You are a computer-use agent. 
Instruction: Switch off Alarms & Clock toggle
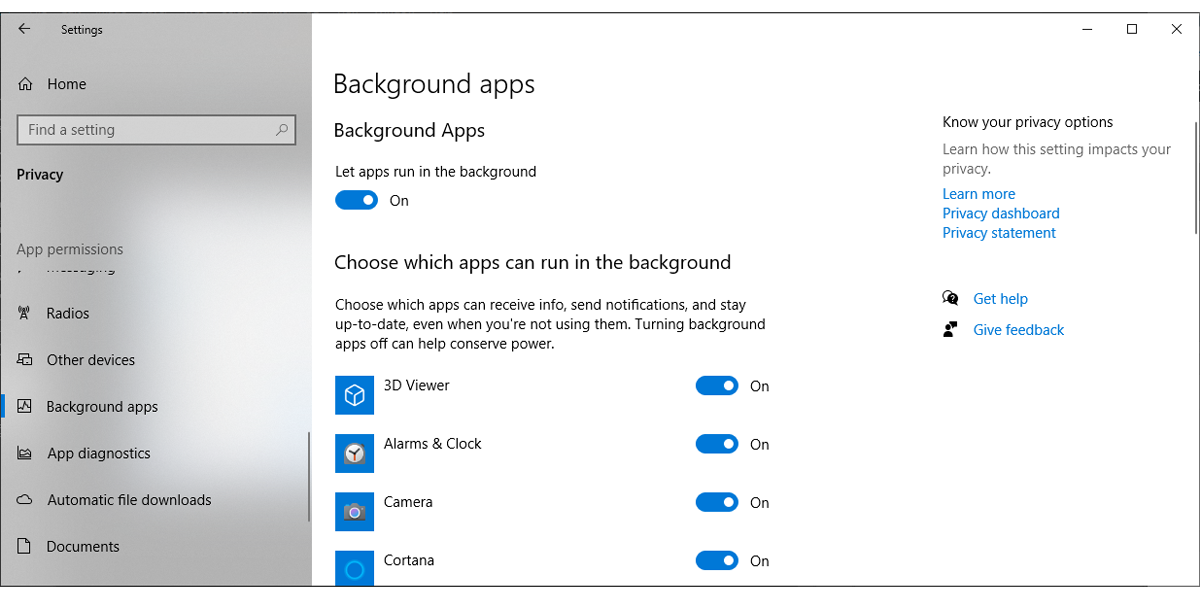pos(717,444)
